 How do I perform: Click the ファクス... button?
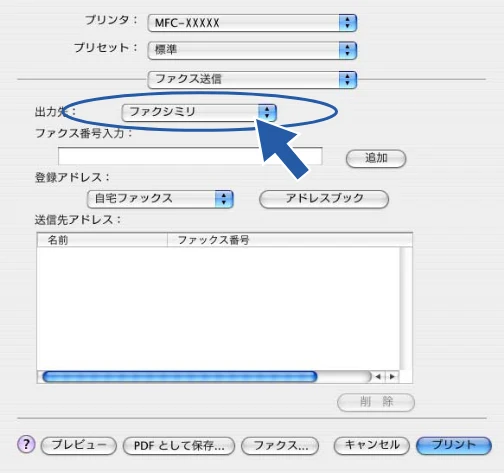(x=280, y=446)
